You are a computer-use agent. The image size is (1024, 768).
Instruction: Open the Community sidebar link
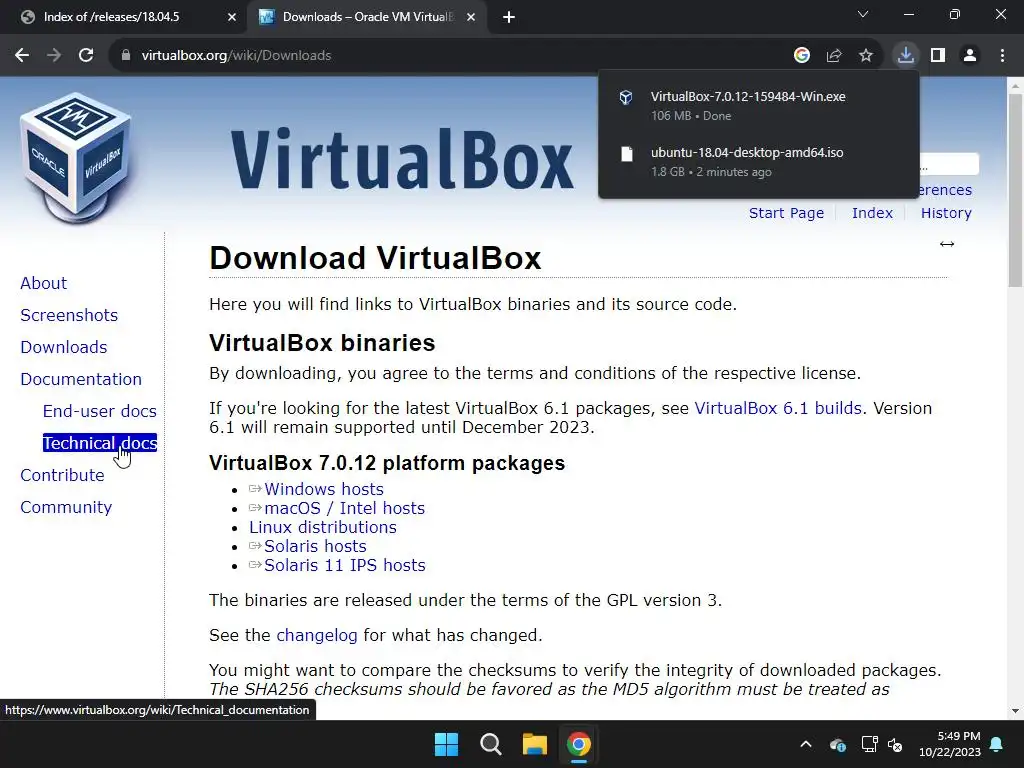pos(67,507)
